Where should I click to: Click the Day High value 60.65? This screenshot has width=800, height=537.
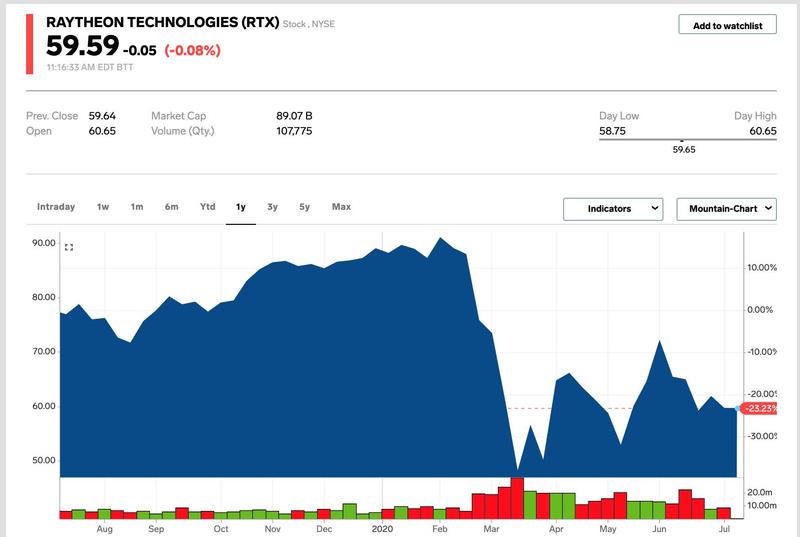pos(763,131)
